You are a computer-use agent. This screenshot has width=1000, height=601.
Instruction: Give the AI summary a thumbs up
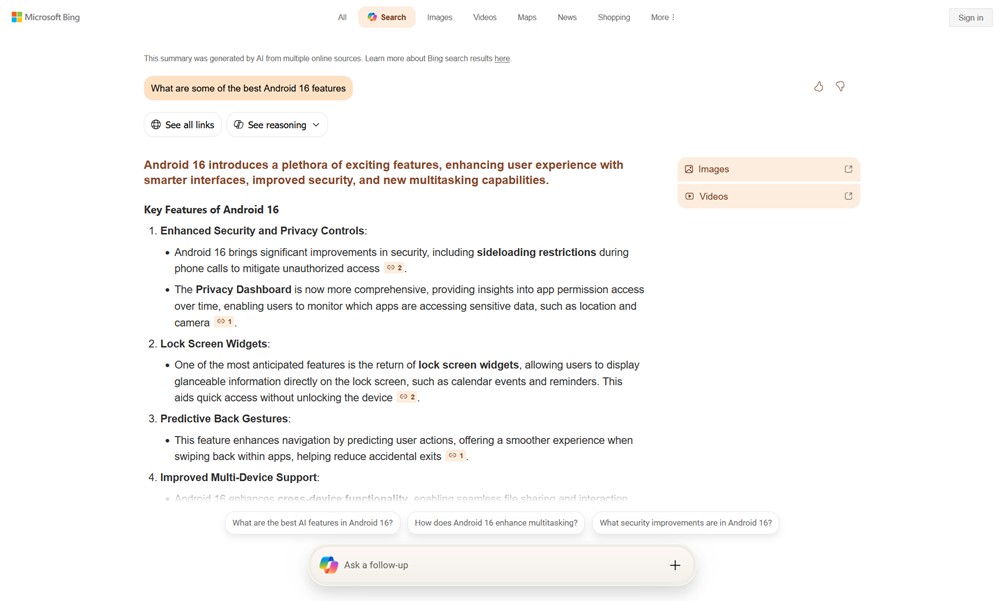[x=818, y=86]
